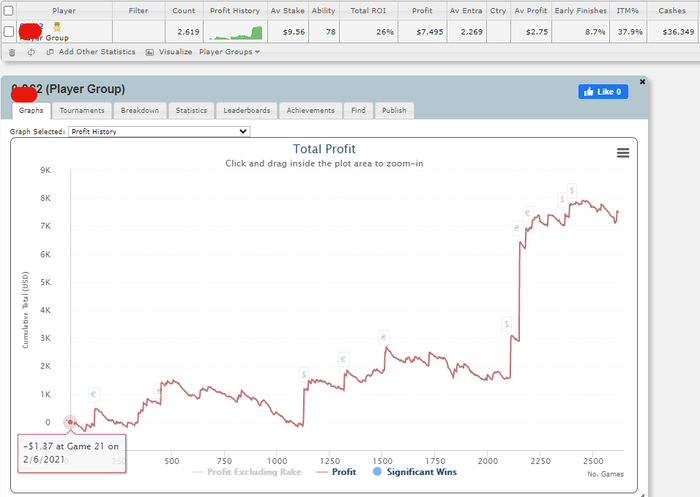Toggle Profit Excluding Rake legend series

[x=246, y=472]
